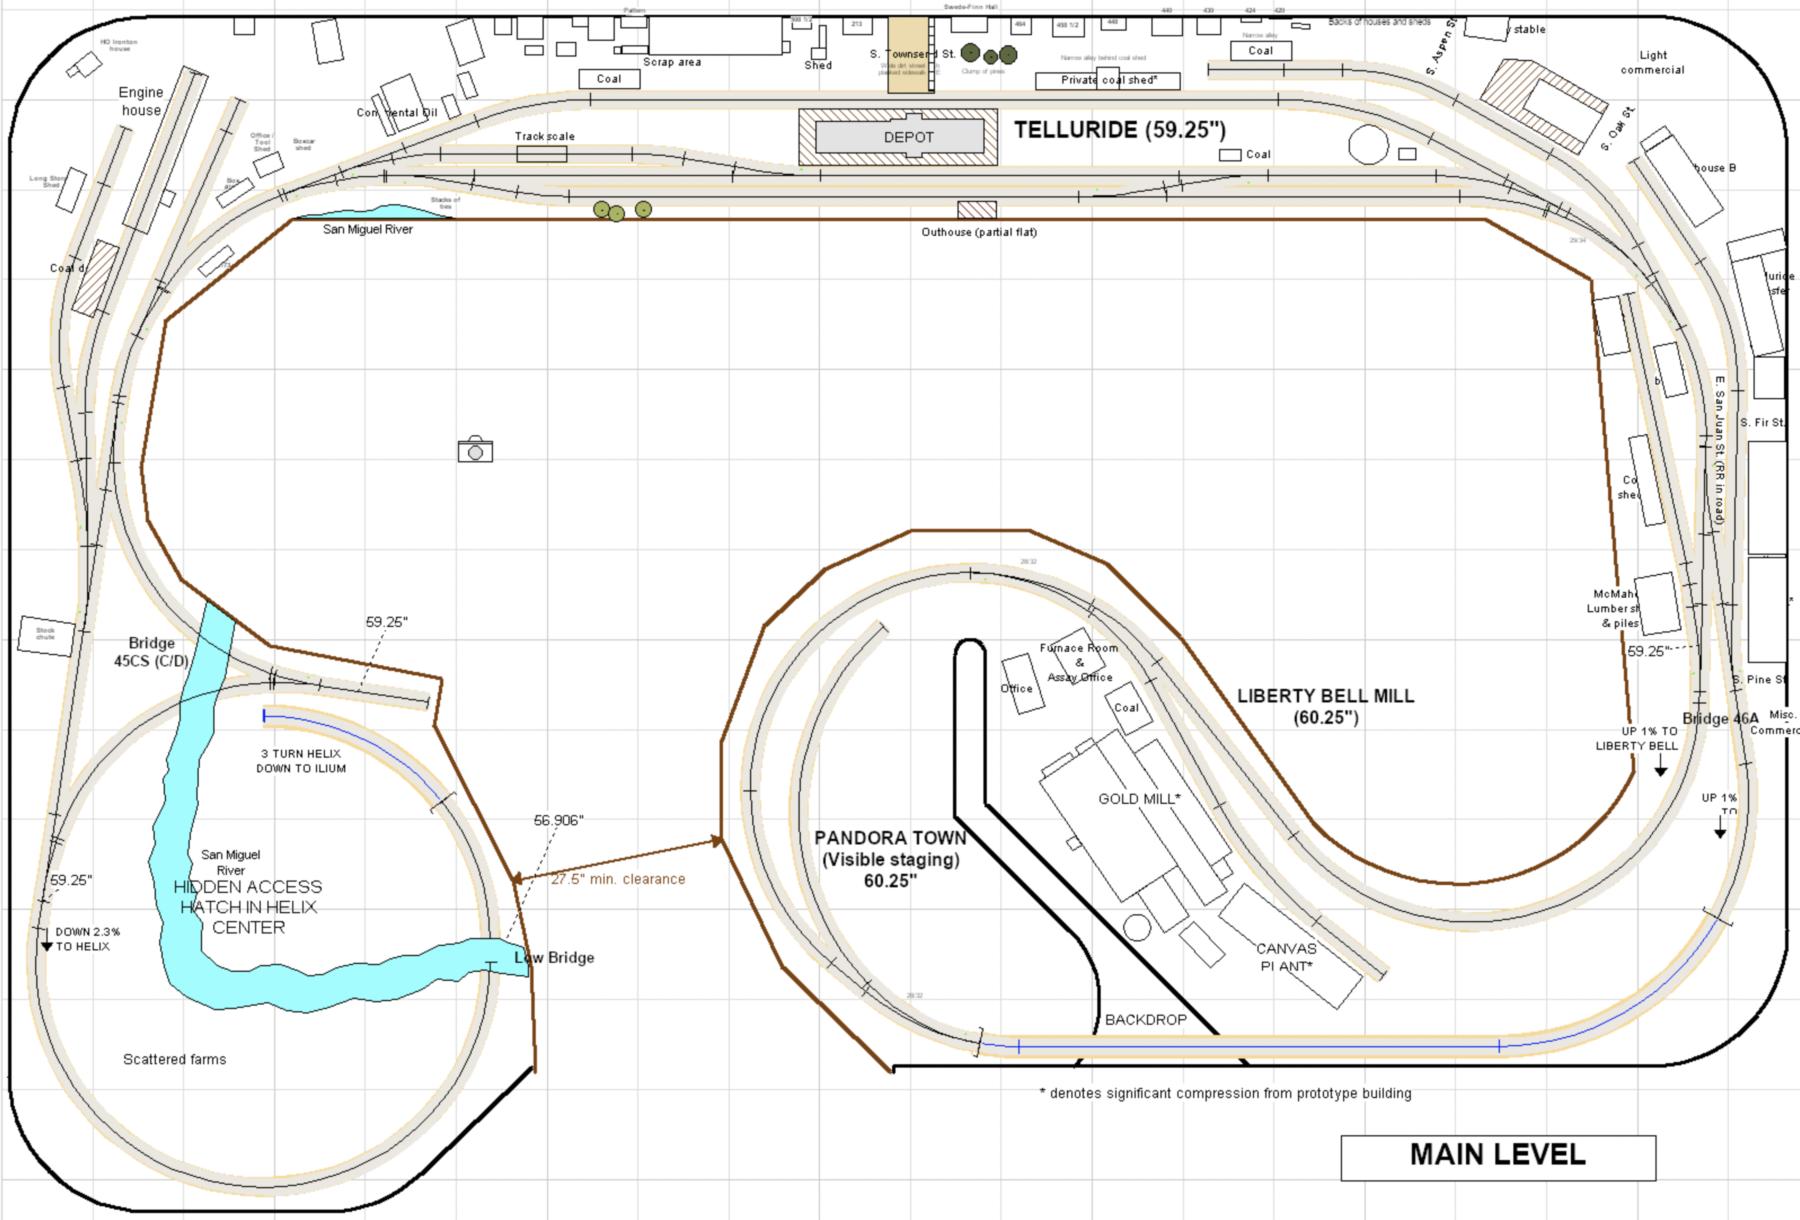Click the arrow below UP 1% TO LIBERTY BELL
This screenshot has width=1800, height=1220.
pos(1660,769)
